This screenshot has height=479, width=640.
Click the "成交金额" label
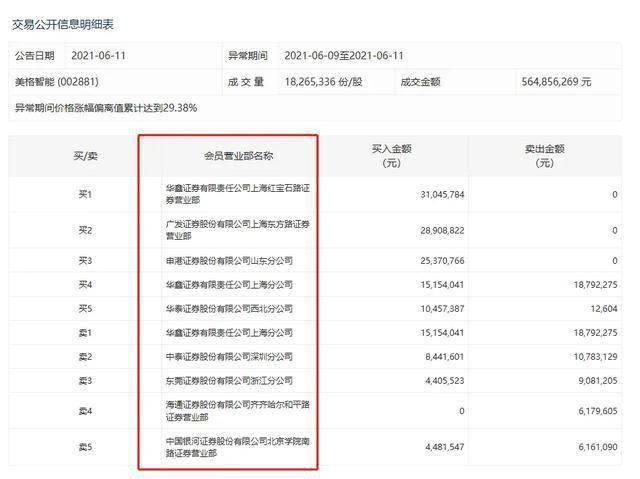point(420,82)
